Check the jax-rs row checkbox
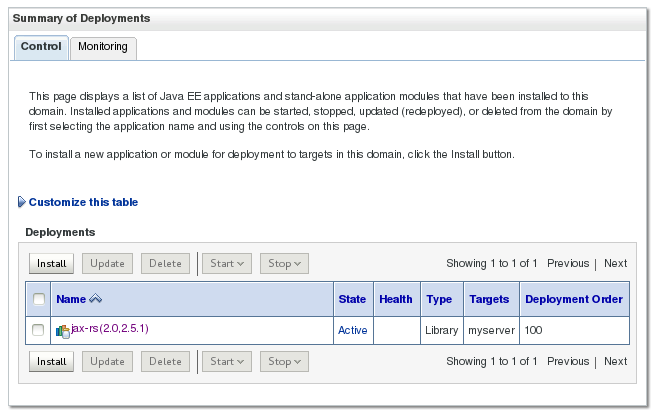The image size is (655, 419). point(39,330)
